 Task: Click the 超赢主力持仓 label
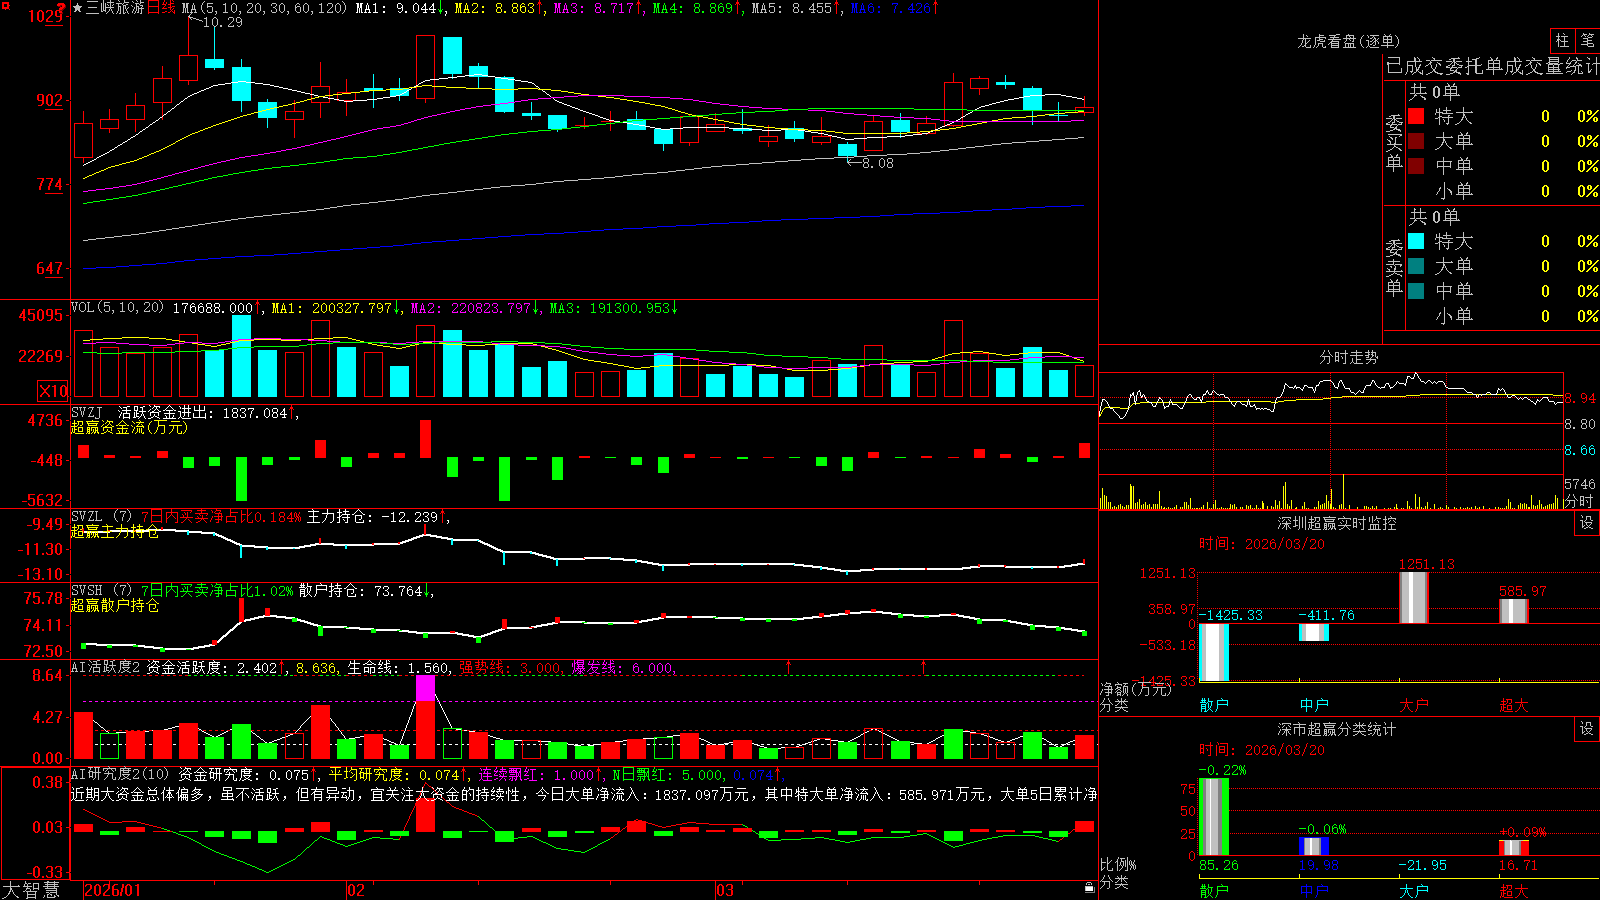[115, 531]
